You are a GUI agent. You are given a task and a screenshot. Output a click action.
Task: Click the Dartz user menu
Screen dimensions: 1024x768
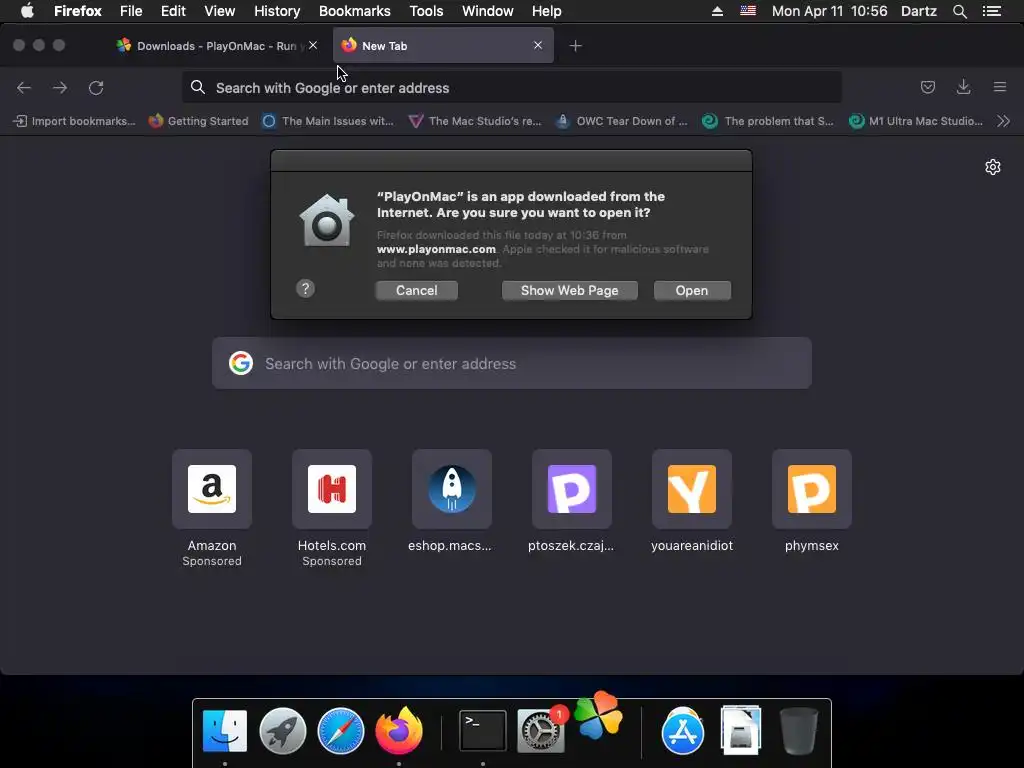[x=919, y=11]
